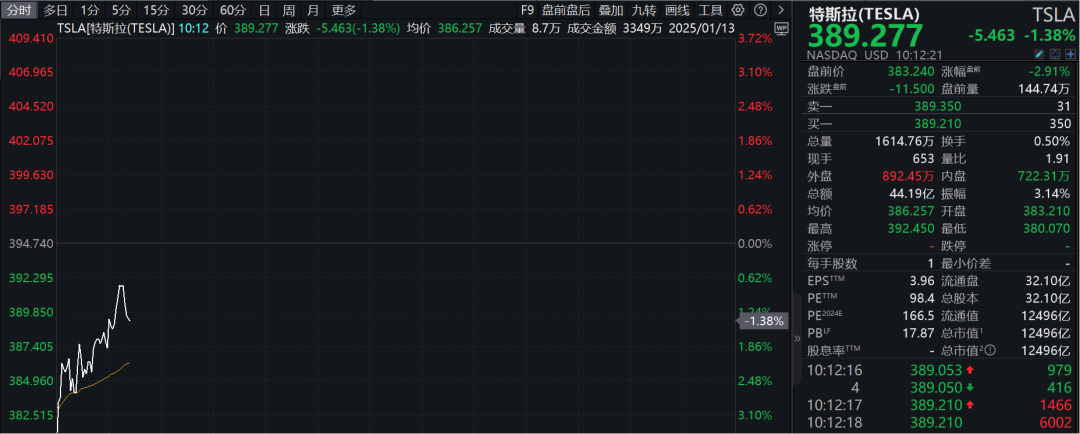Viewport: 1080px width, 434px height.
Task: Switch to the 15分 chart period
Action: 156,10
